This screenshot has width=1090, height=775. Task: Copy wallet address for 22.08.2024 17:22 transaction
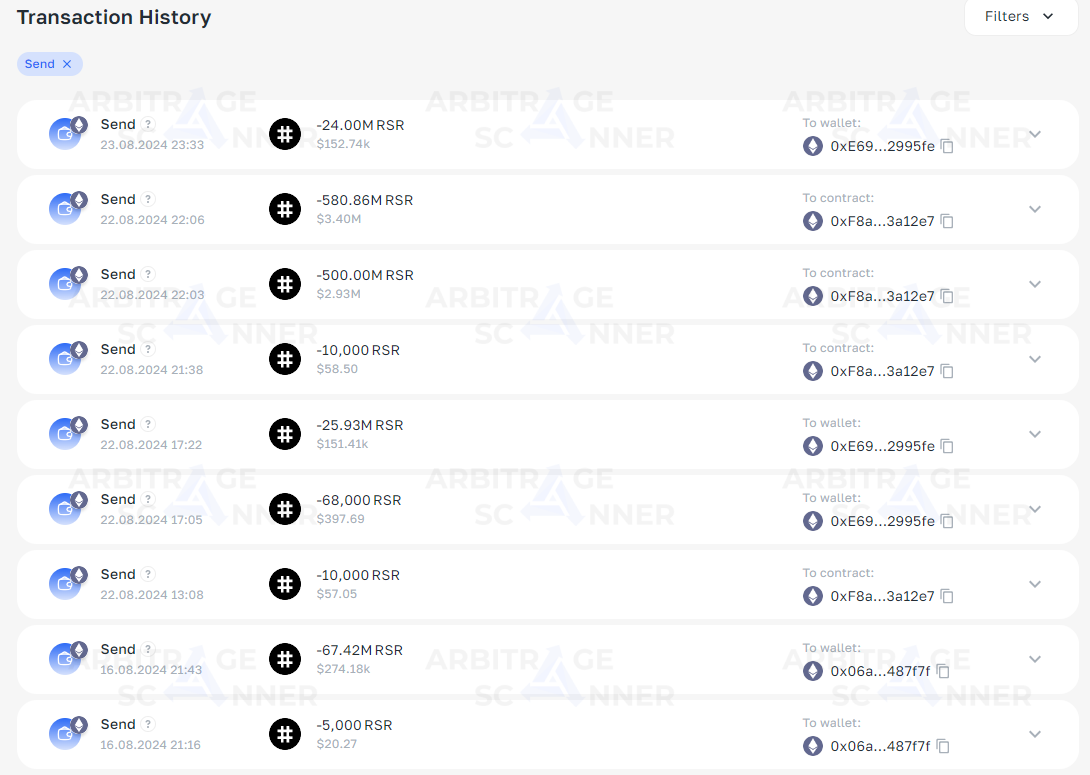point(947,446)
